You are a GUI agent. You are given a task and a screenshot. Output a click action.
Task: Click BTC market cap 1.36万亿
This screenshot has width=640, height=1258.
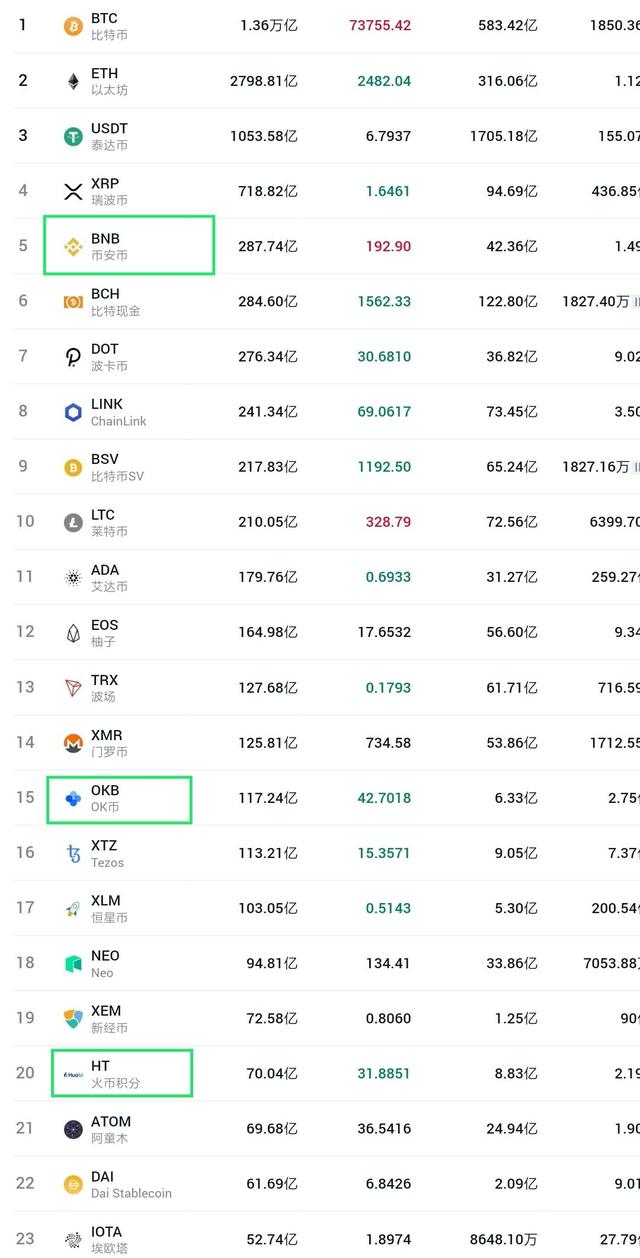269,26
